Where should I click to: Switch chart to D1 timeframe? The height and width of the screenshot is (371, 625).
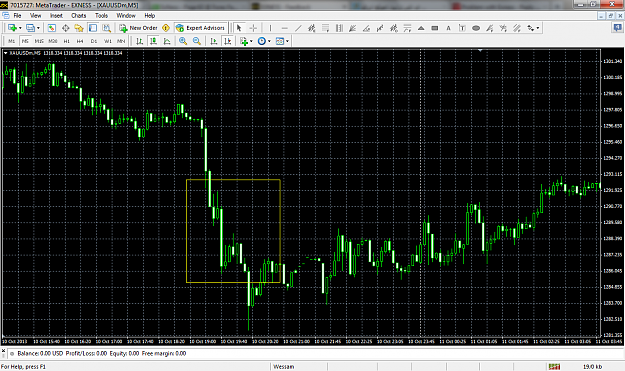[94, 41]
